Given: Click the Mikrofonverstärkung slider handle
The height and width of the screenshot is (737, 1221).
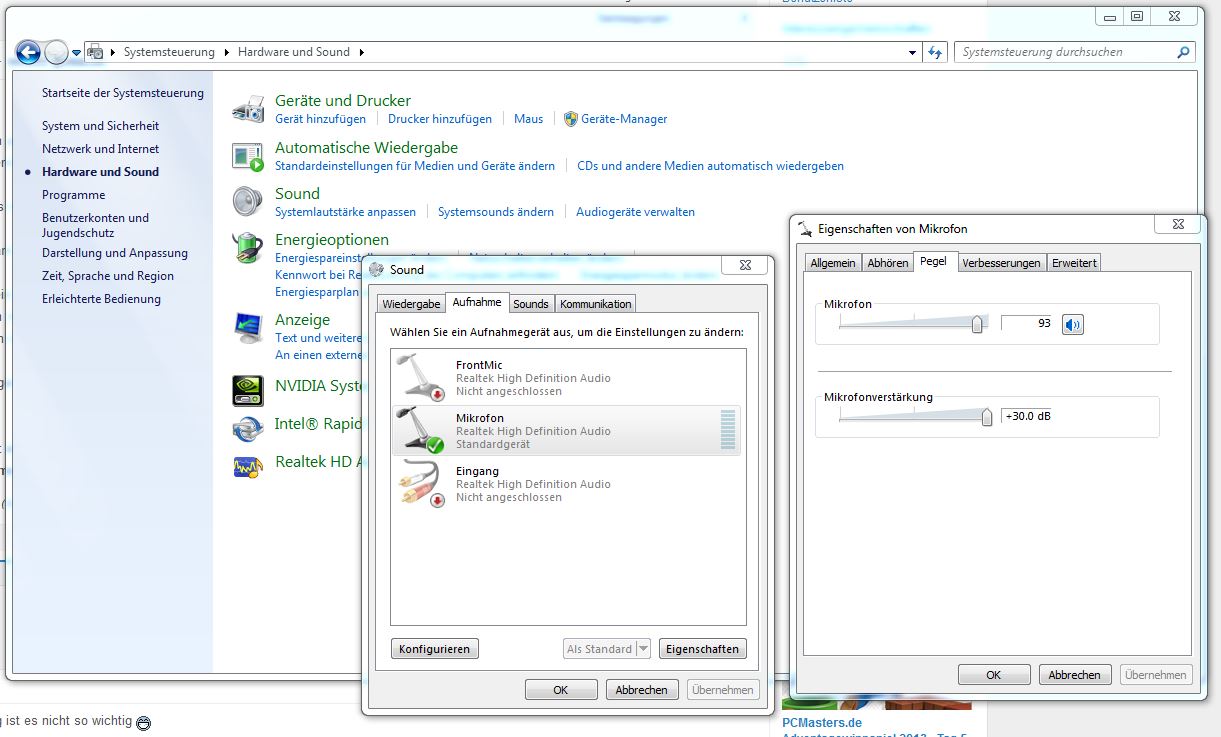Looking at the screenshot, I should click(987, 417).
